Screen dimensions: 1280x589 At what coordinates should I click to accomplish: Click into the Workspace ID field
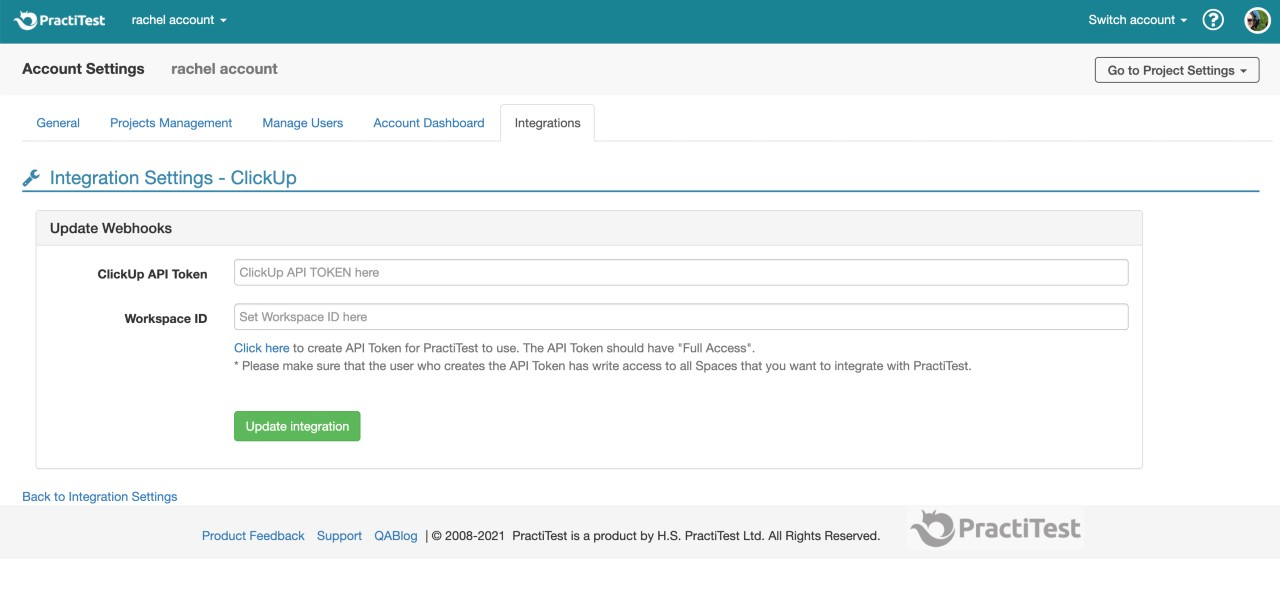pyautogui.click(x=680, y=317)
